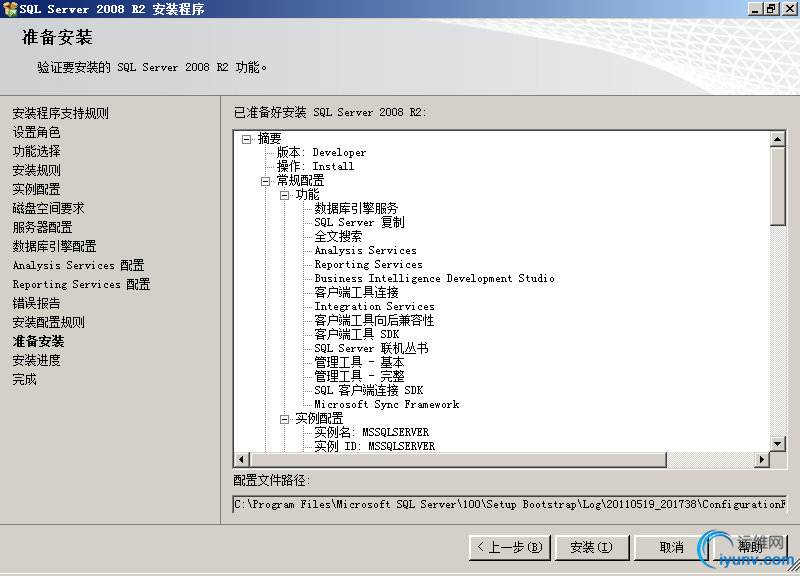800x576 pixels.
Task: Click the 配置文件路径 path field
Action: point(509,504)
